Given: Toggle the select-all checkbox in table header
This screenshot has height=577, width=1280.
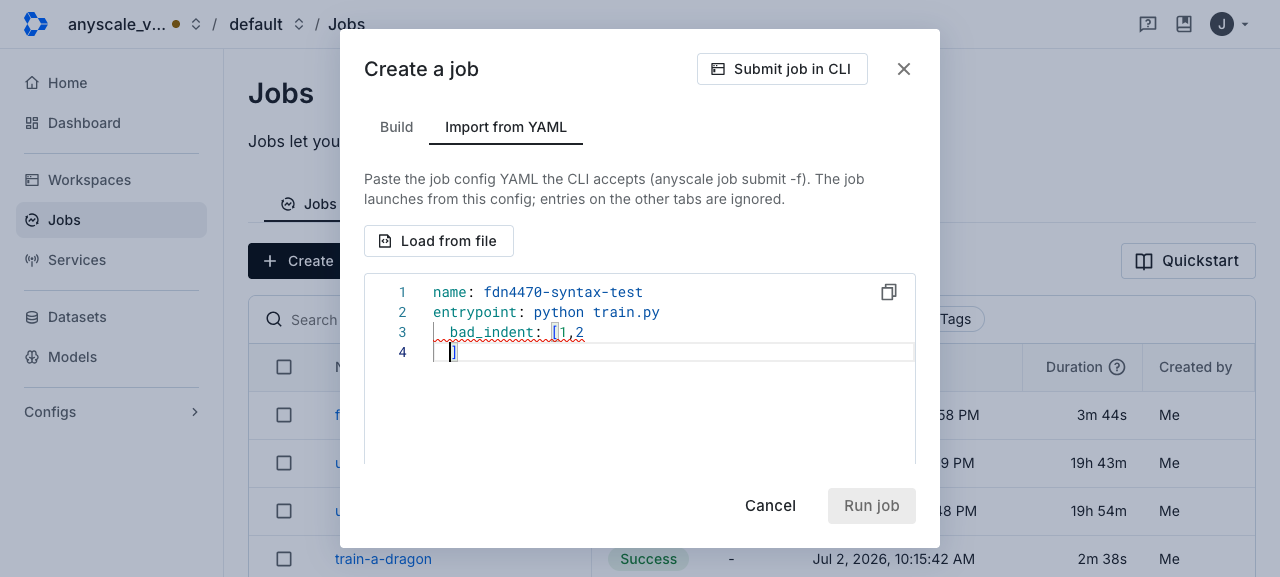Looking at the screenshot, I should [x=284, y=367].
